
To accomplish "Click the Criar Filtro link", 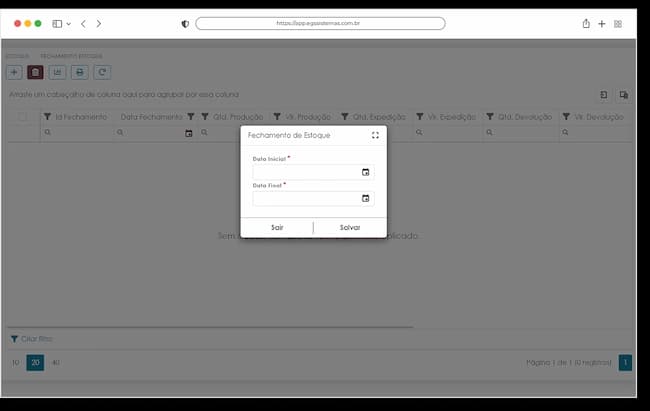I will tap(36, 339).
